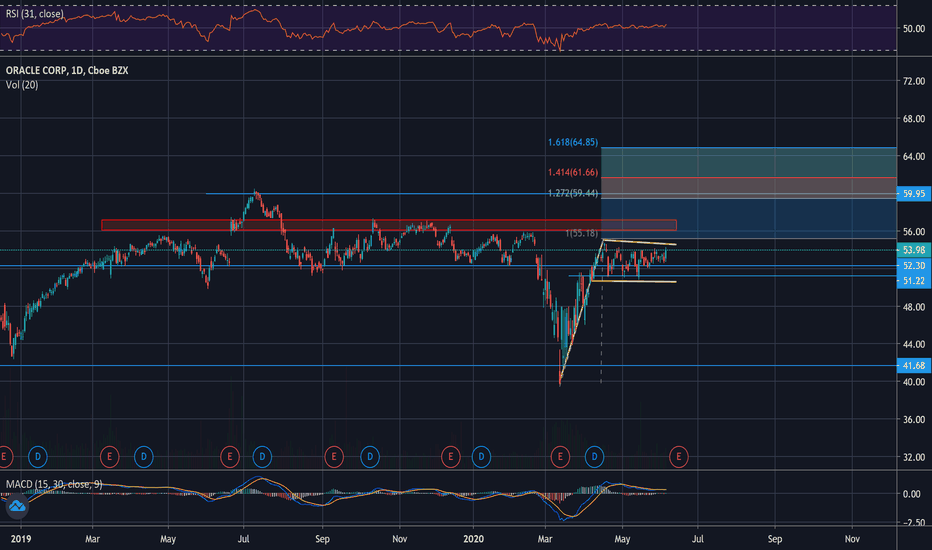Open the earnings marker E in December 2019
This screenshot has width=932, height=550.
point(451,457)
